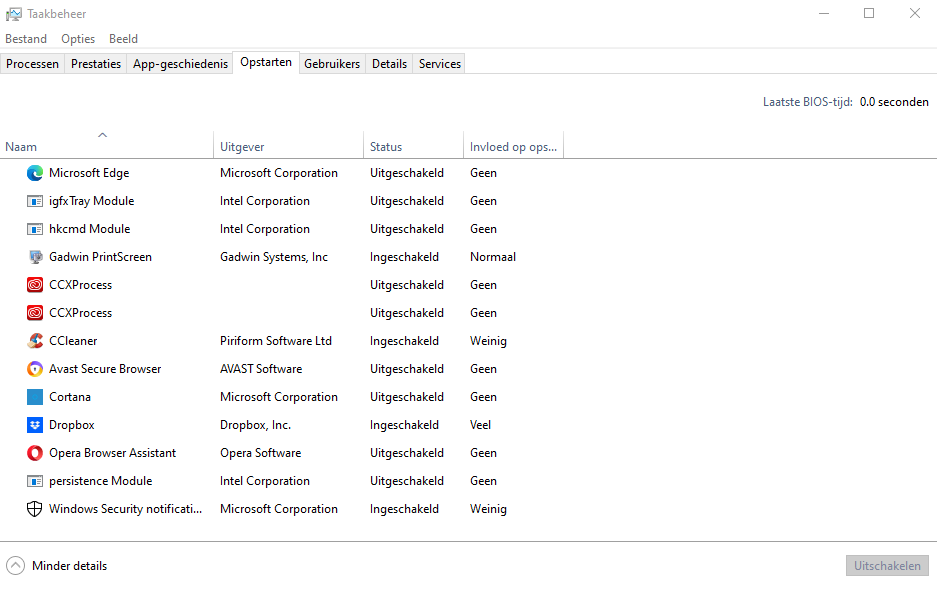The height and width of the screenshot is (590, 937).
Task: Click the Avast Secure Browser icon
Action: point(35,369)
